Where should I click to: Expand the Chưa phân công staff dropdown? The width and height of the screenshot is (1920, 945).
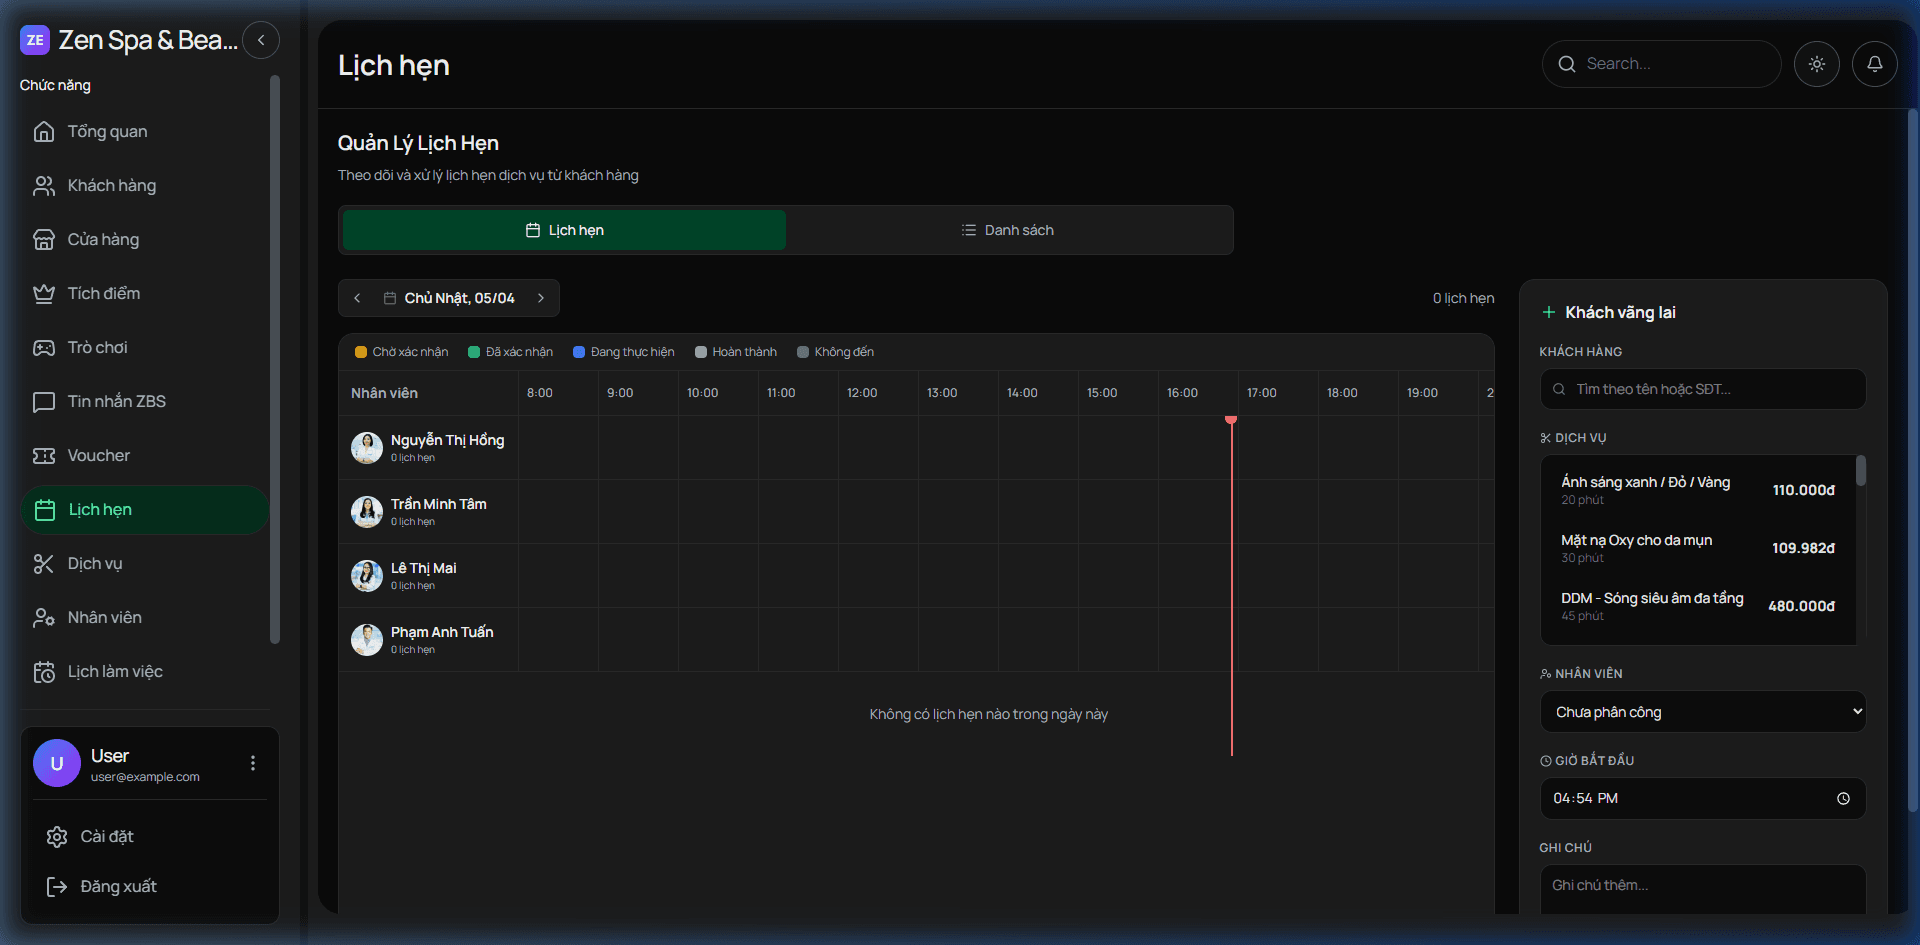click(x=1702, y=712)
